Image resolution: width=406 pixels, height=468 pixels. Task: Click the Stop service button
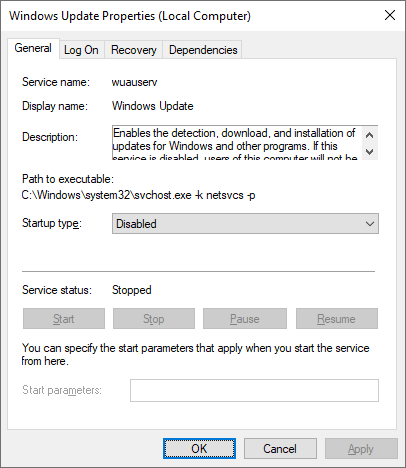click(x=154, y=319)
